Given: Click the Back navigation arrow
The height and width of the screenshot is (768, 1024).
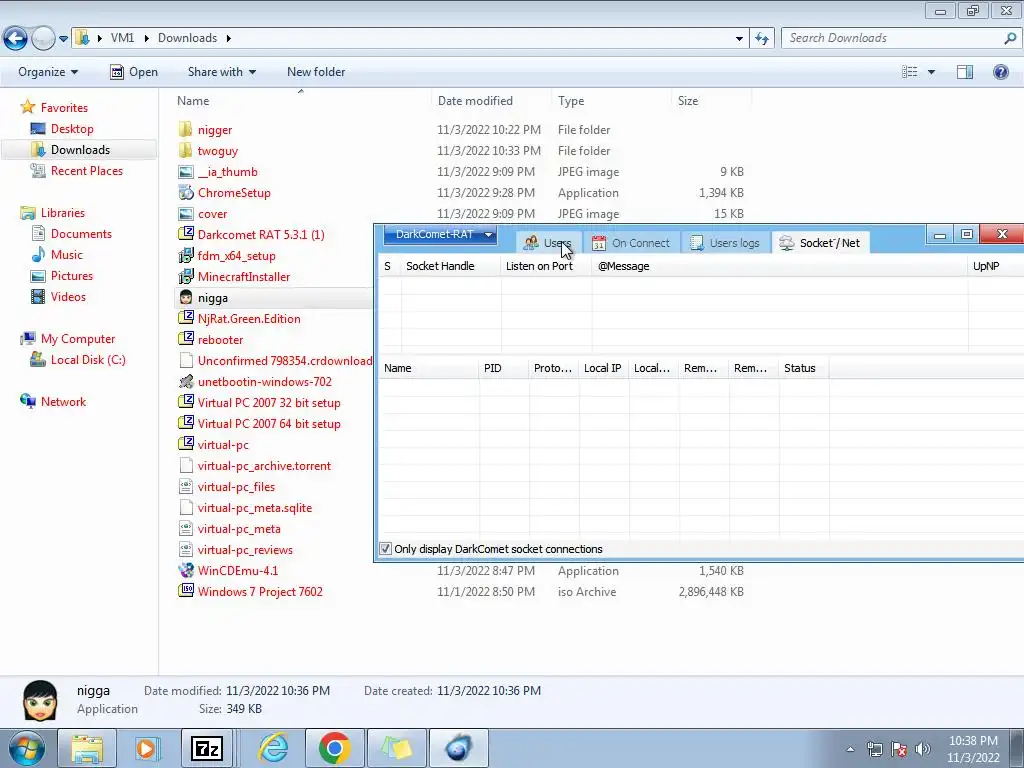Looking at the screenshot, I should click(x=16, y=39).
